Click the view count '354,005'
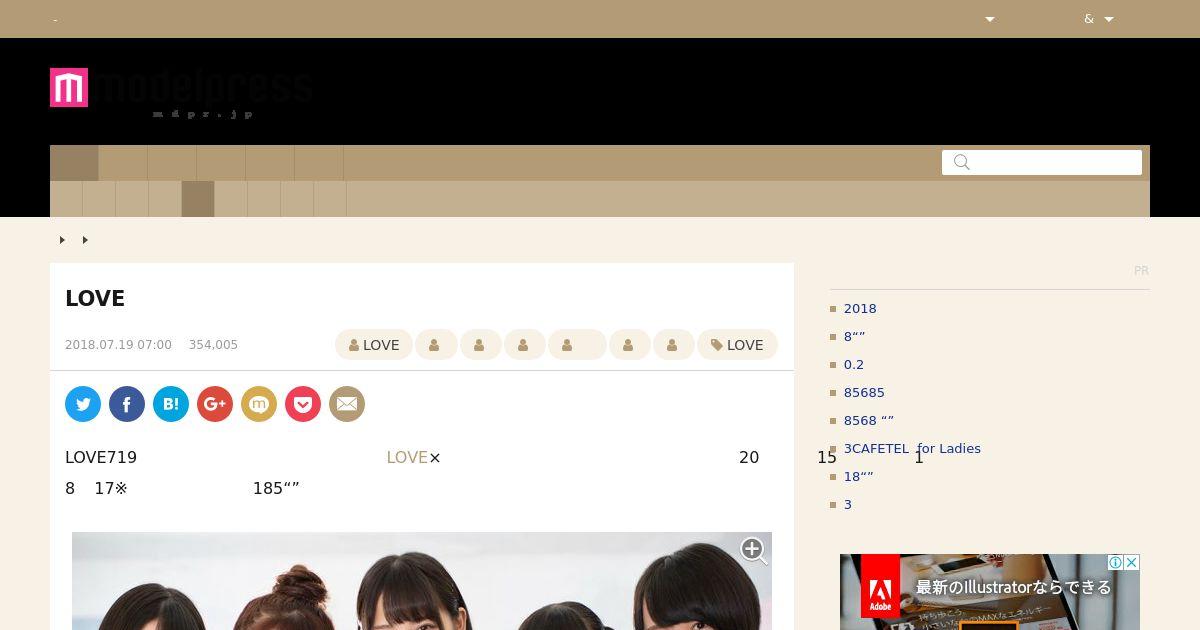The width and height of the screenshot is (1200, 630). pyautogui.click(x=213, y=345)
